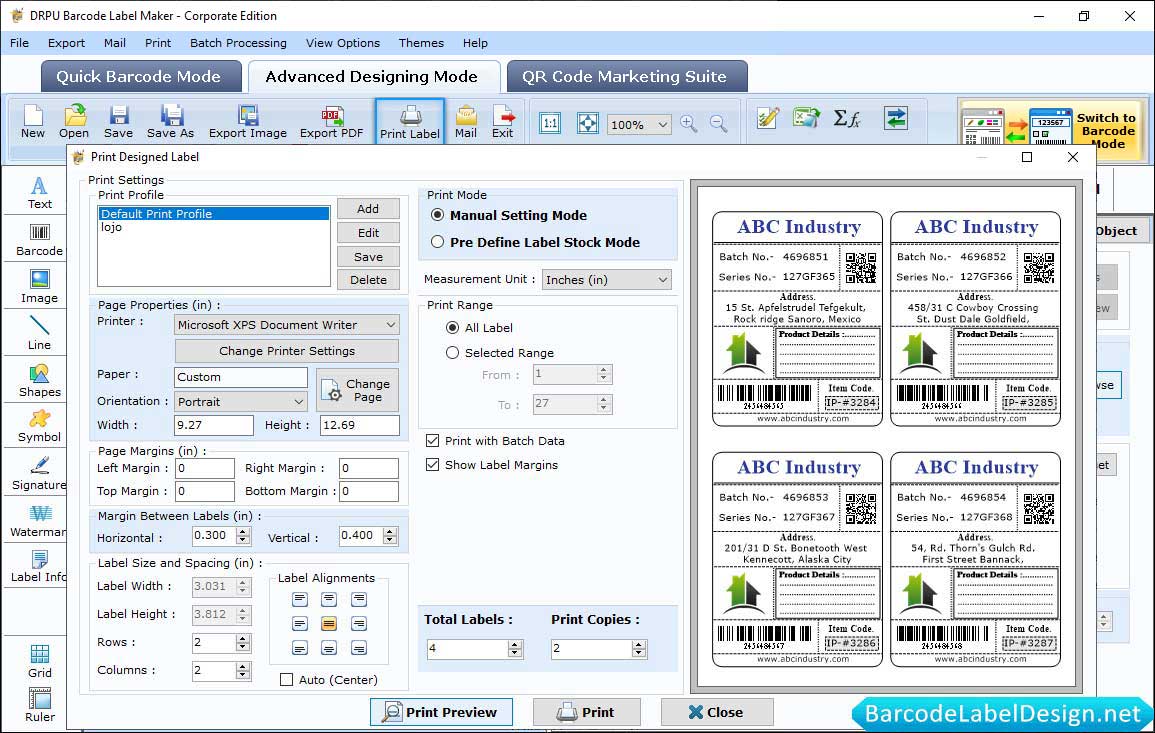Toggle Show Label Margins checkbox

(x=432, y=465)
